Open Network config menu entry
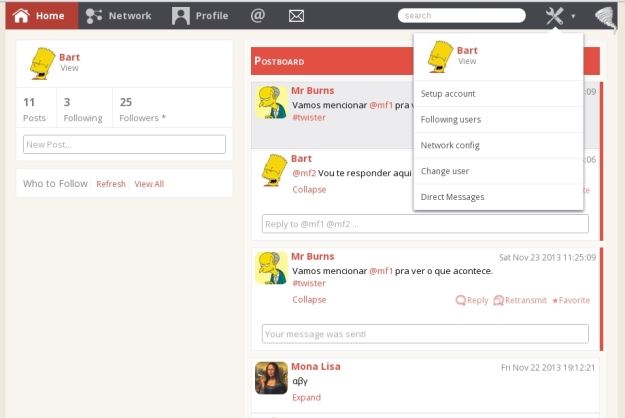The image size is (625, 418). click(x=451, y=145)
